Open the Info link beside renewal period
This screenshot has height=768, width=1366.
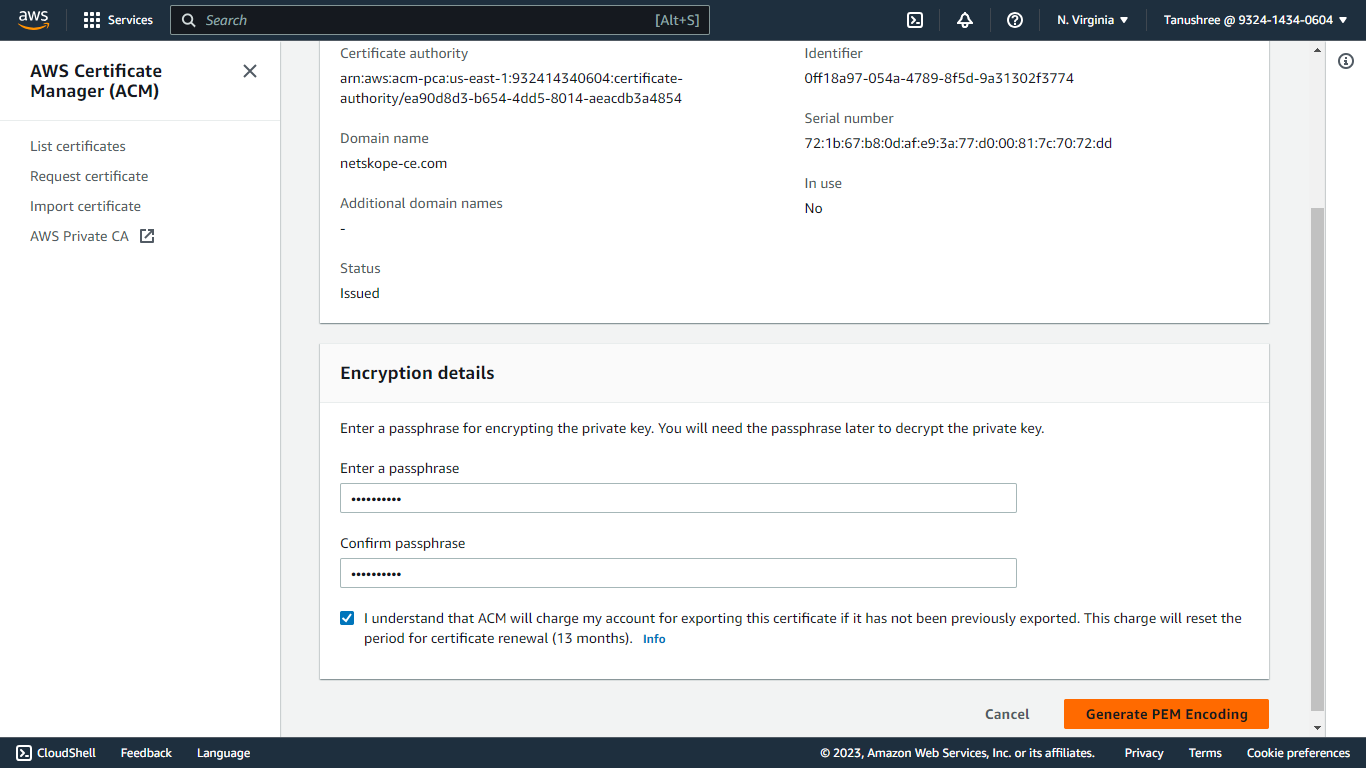[x=654, y=639]
